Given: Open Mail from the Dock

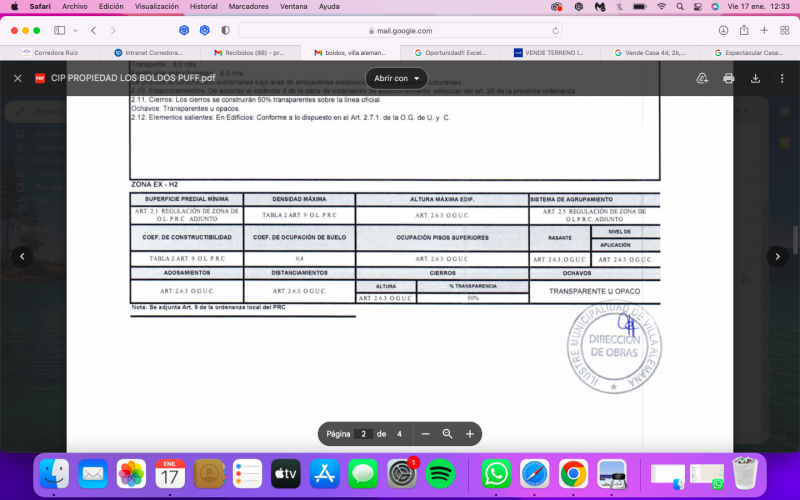Looking at the screenshot, I should tap(93, 474).
